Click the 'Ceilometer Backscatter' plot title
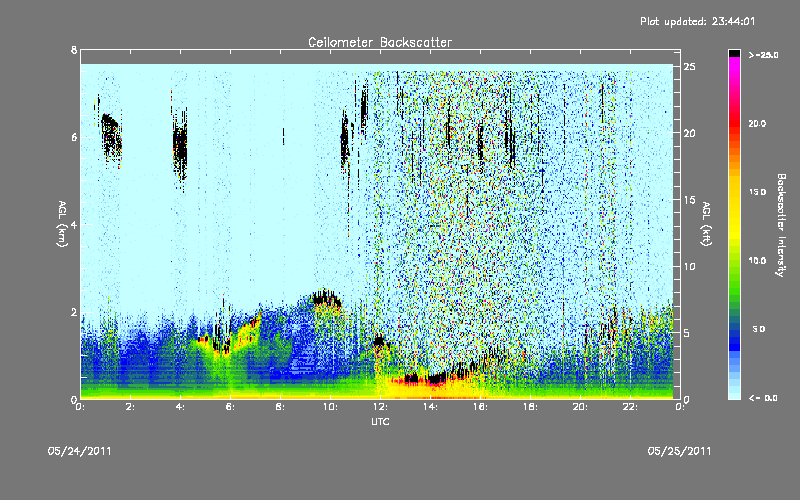800x500 pixels. (x=380, y=42)
